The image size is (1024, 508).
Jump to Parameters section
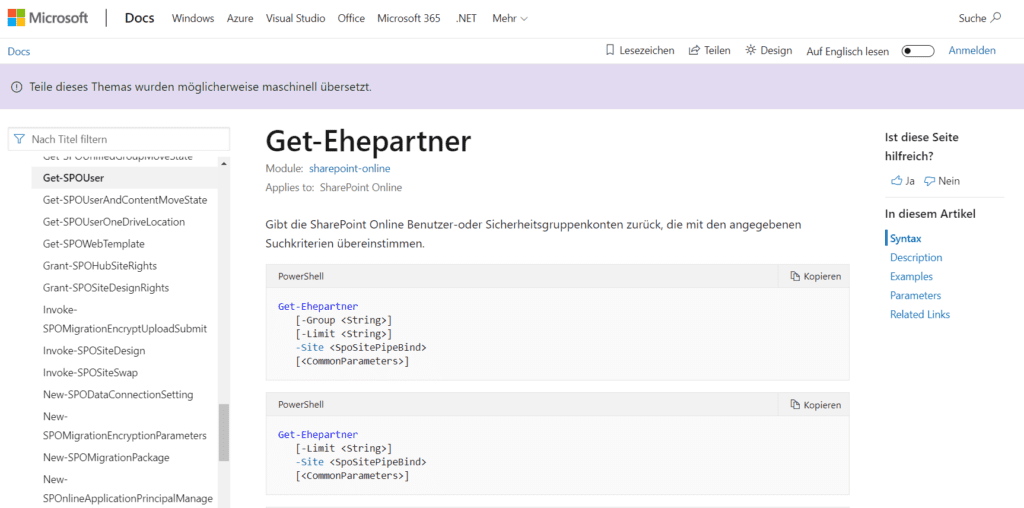click(915, 295)
